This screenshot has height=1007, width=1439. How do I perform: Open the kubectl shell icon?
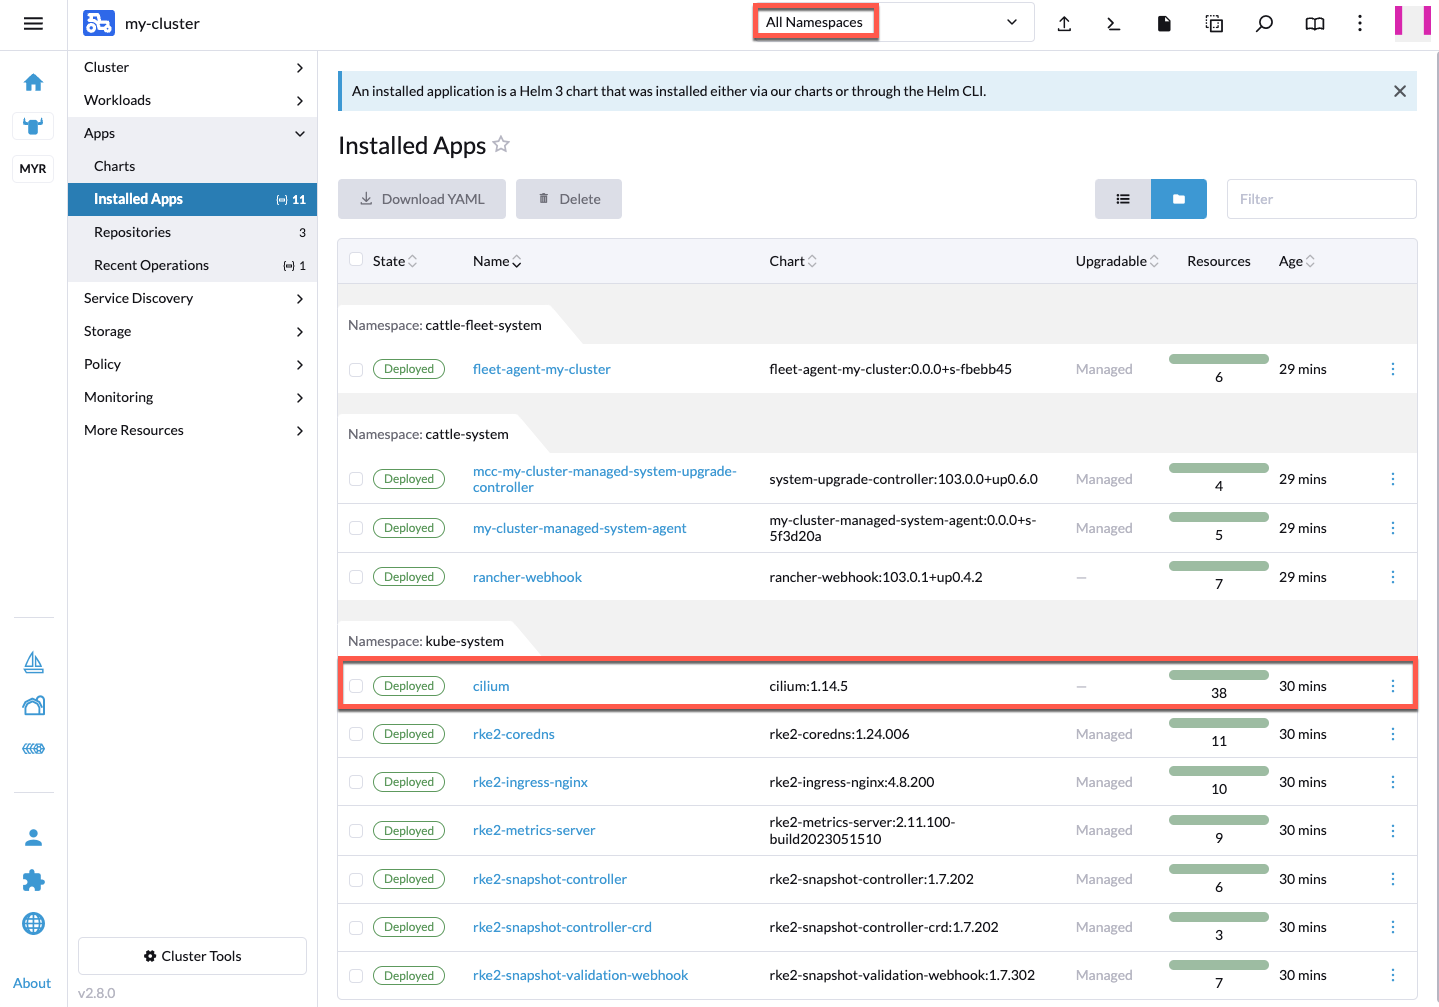pyautogui.click(x=1114, y=23)
